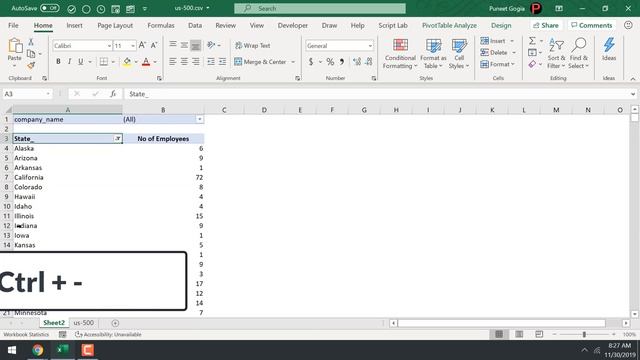Expand the Insert cells dropdown arrow
Screen dimensions: 640x360
pos(512,41)
